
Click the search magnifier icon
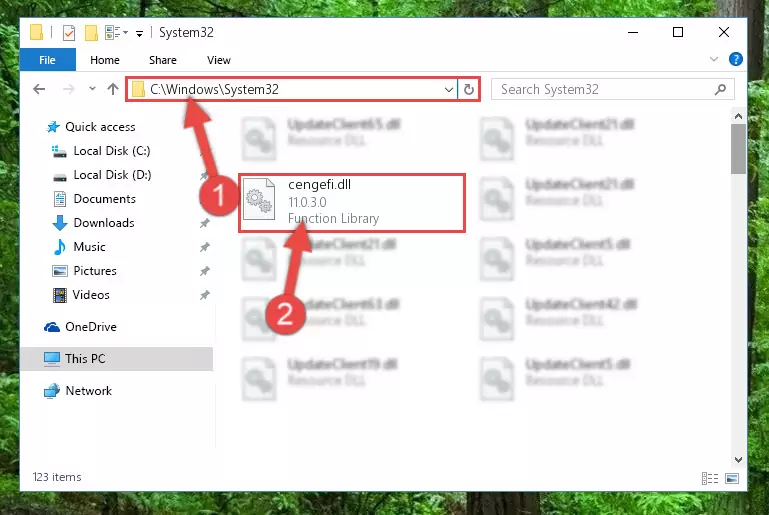coord(720,89)
